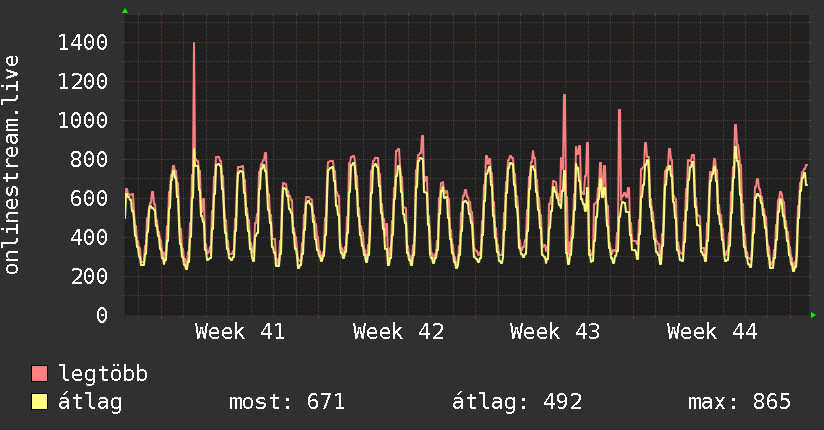The width and height of the screenshot is (824, 430).
Task: Click the 1000 y-axis value
Action: 83,120
